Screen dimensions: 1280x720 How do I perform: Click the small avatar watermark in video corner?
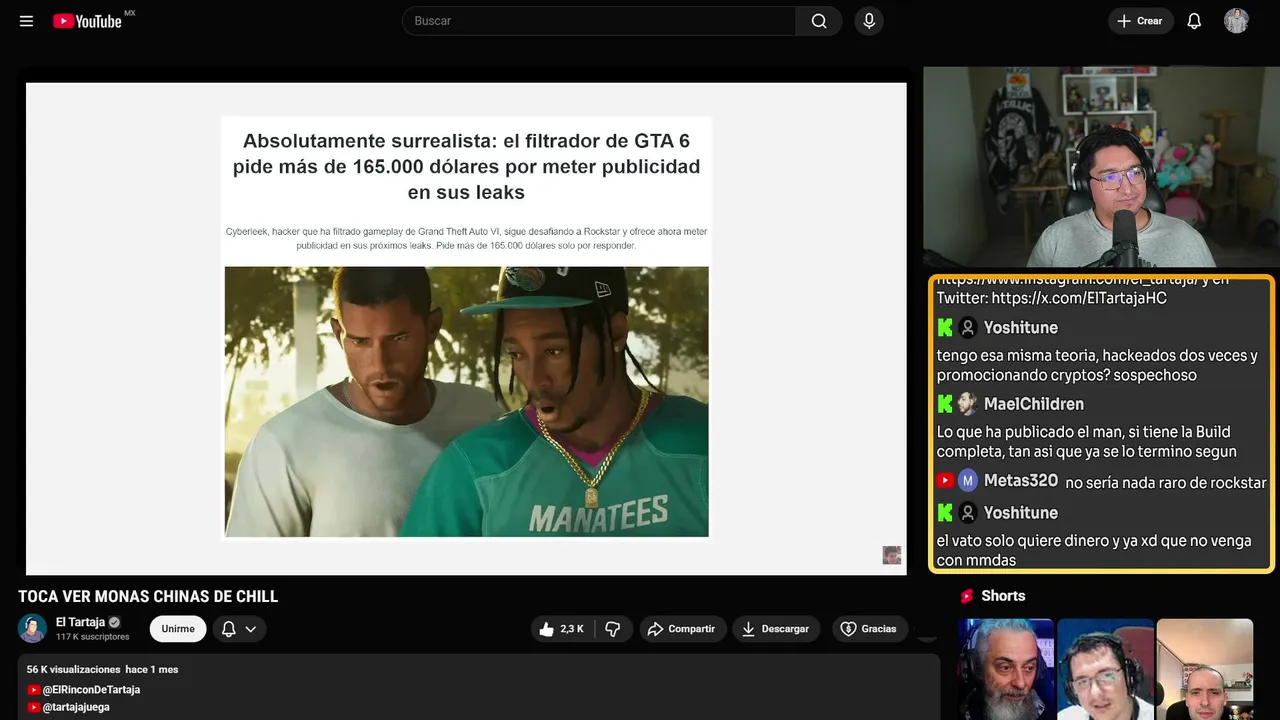pos(892,555)
